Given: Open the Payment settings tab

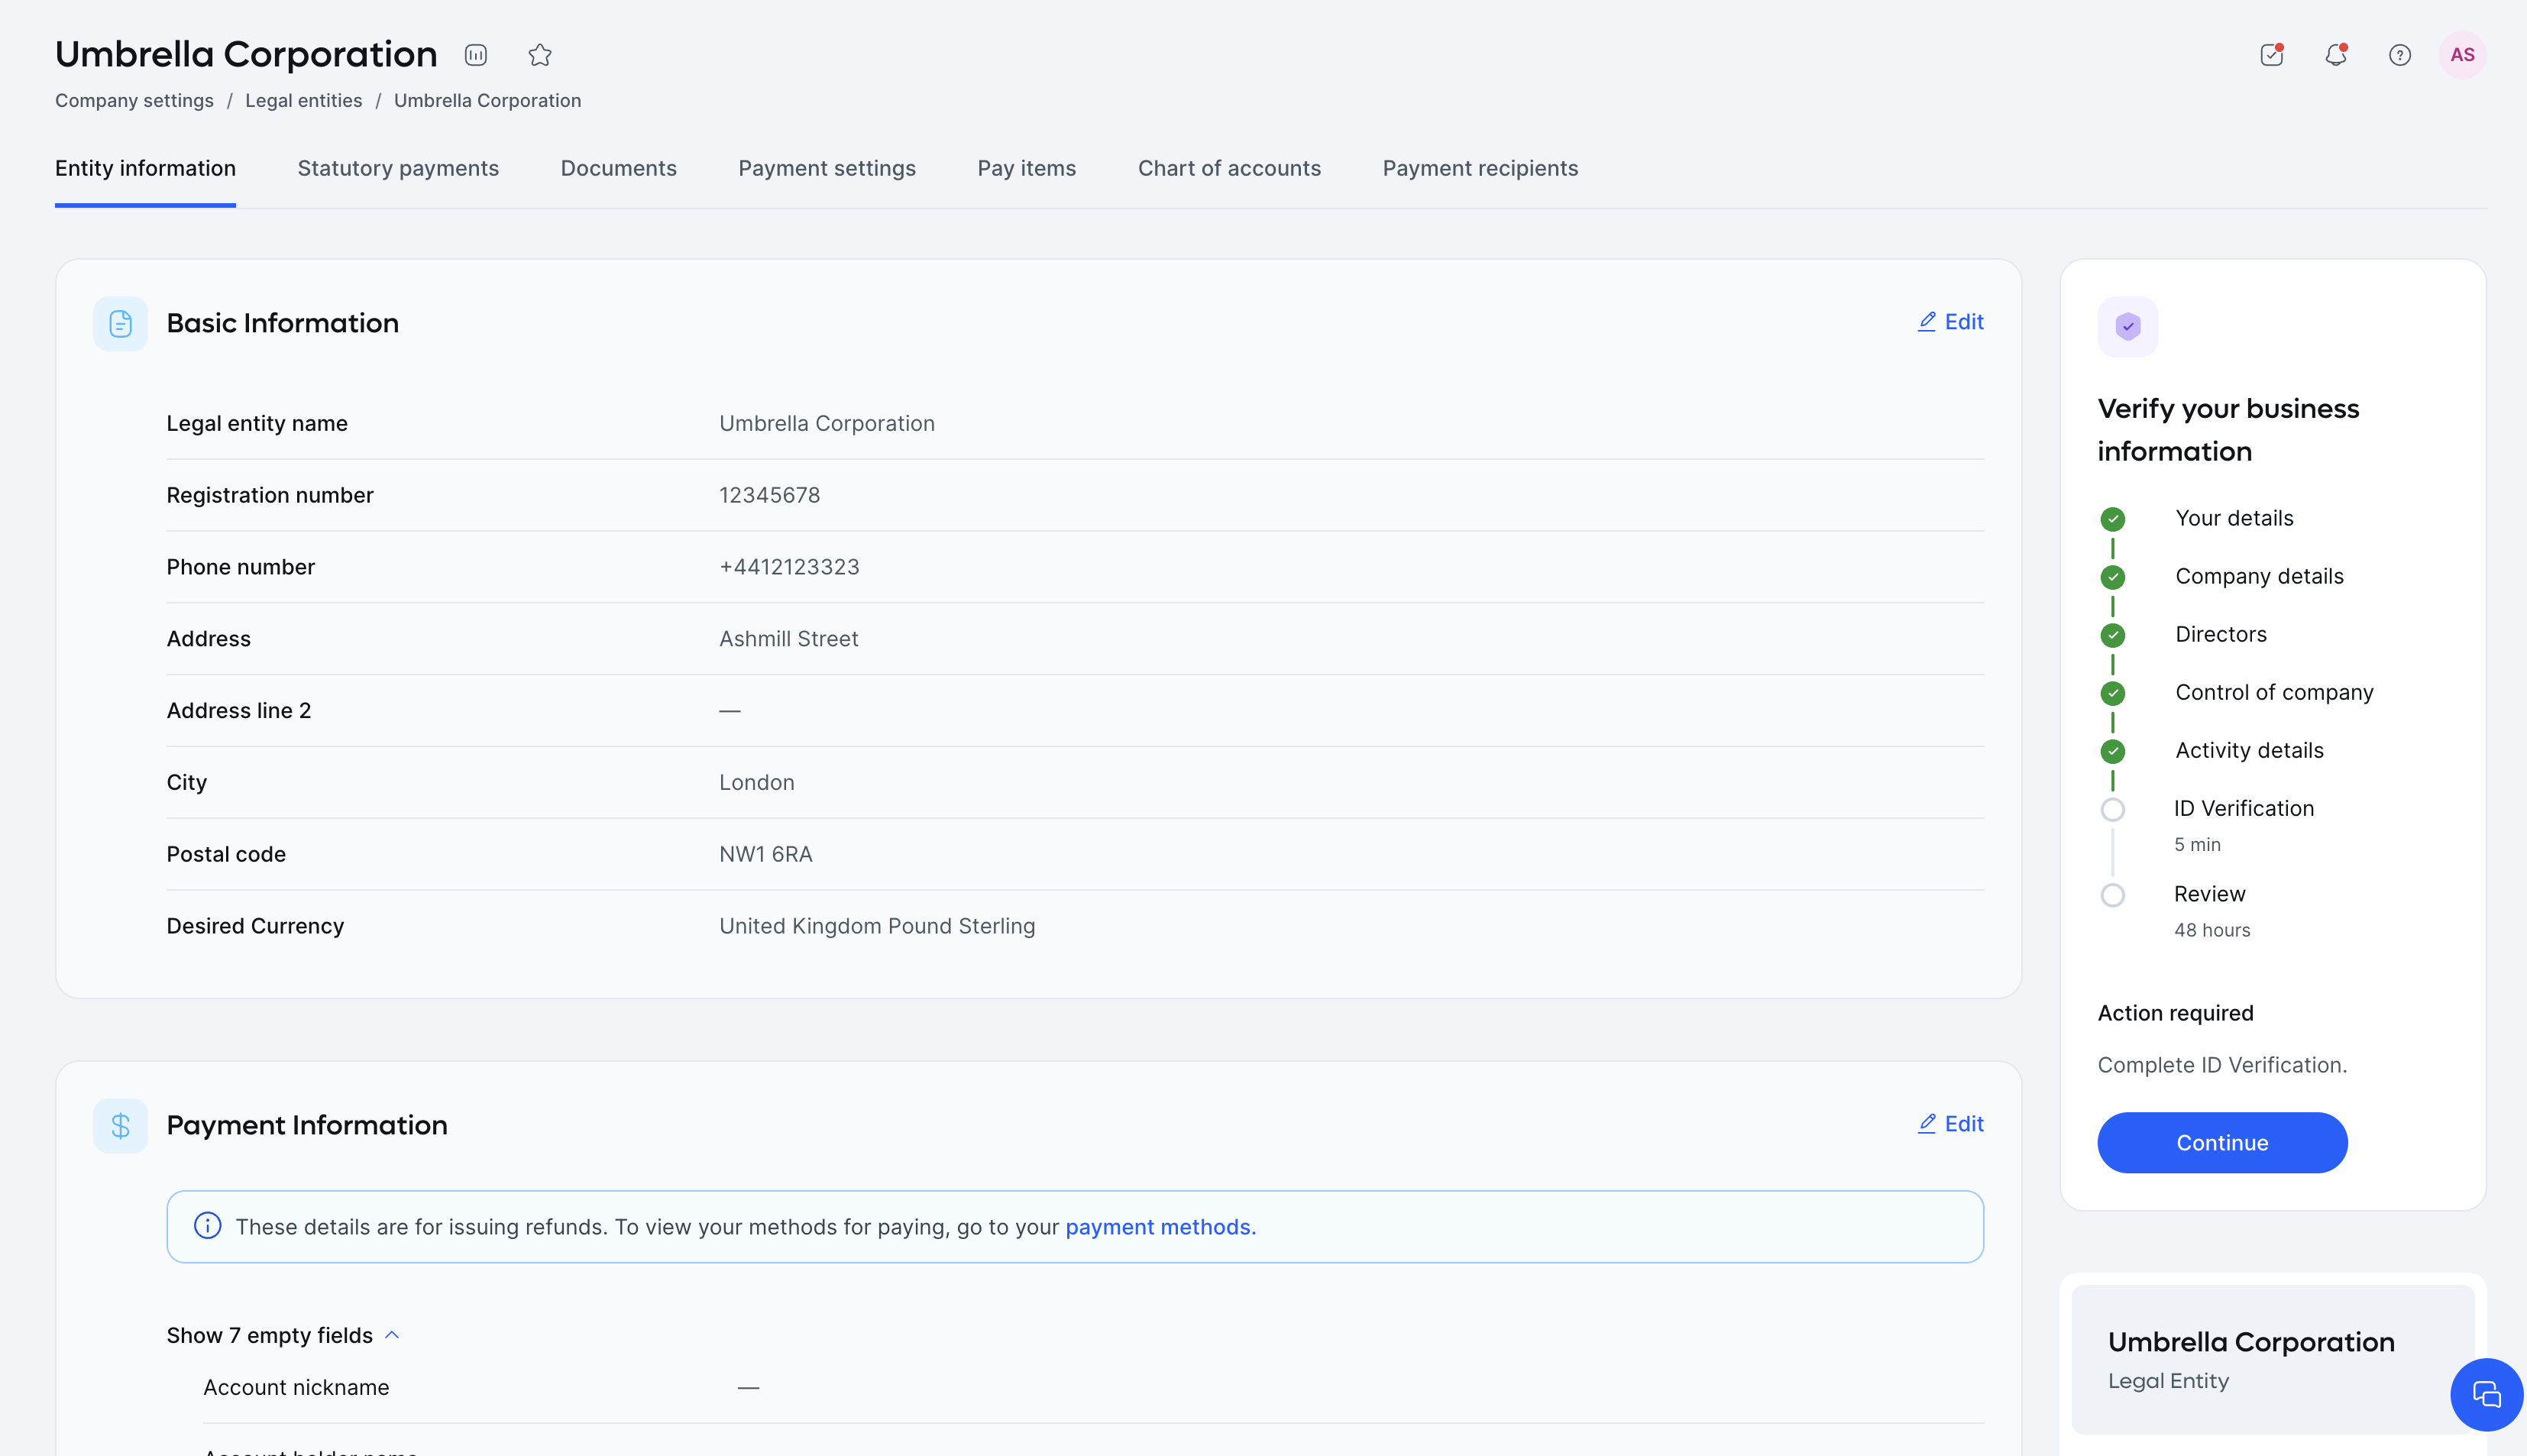Looking at the screenshot, I should coord(827,168).
